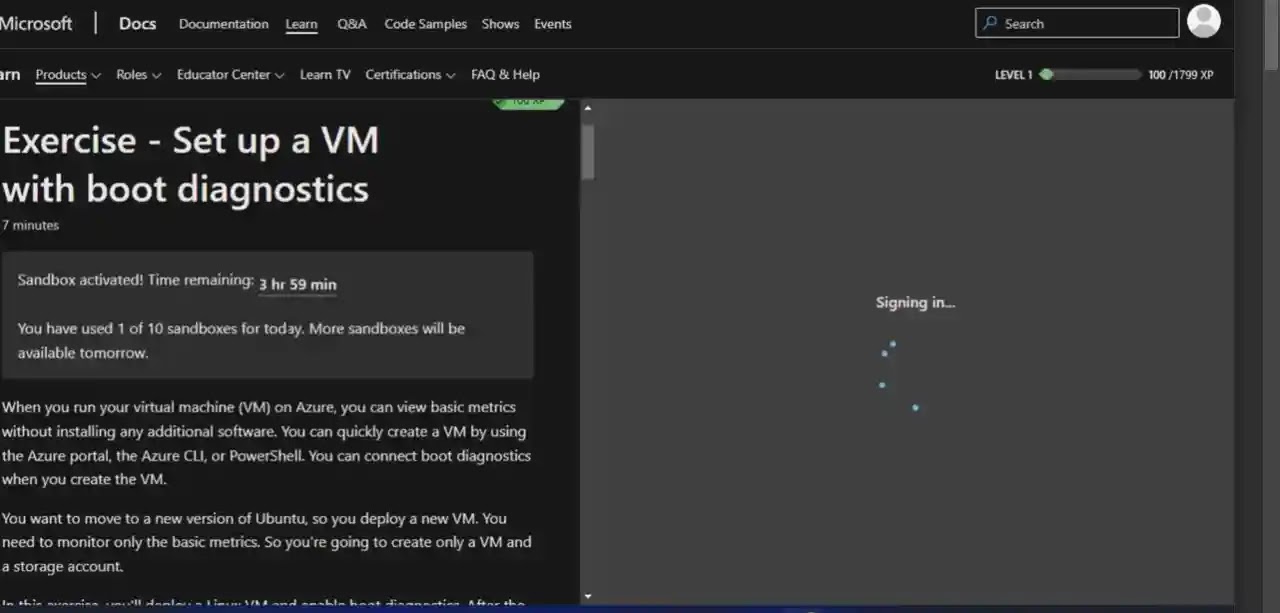Click the 7 minutes duration text
This screenshot has width=1280, height=613.
(x=30, y=225)
